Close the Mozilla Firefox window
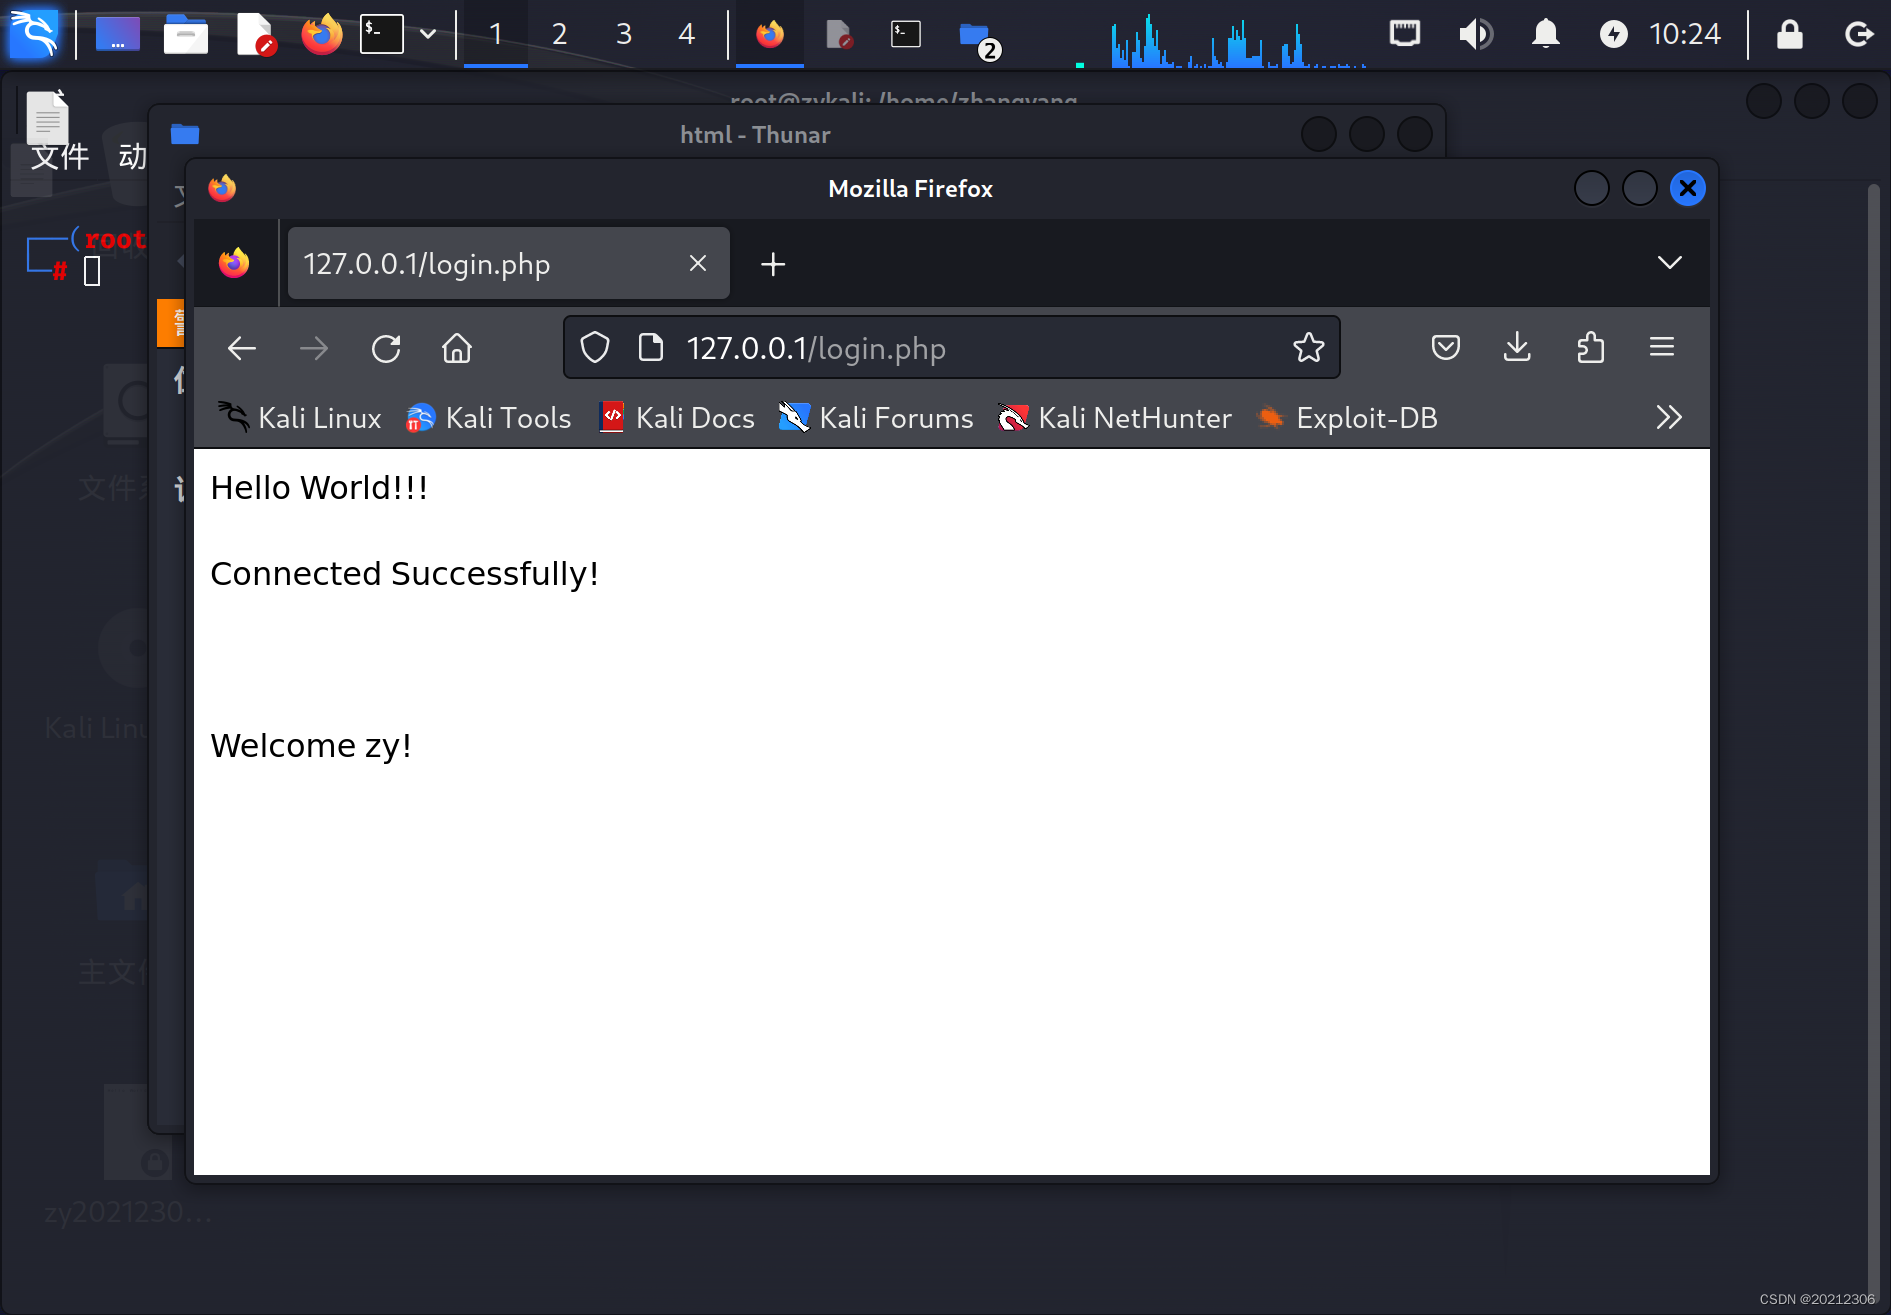Screen dimensions: 1891x1315 (1688, 188)
